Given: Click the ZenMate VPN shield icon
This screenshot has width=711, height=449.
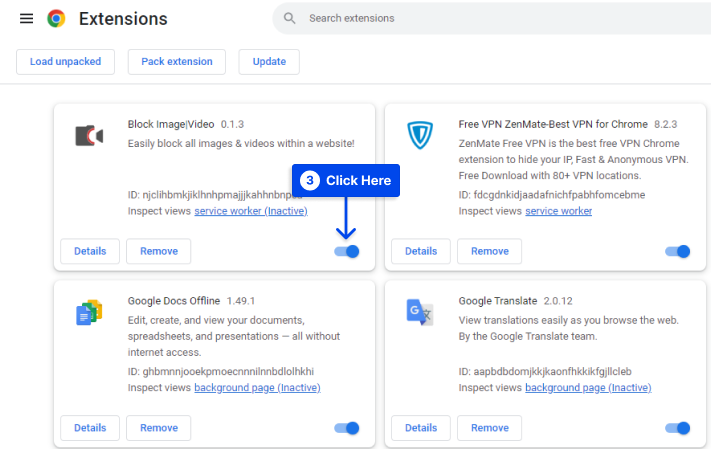Looking at the screenshot, I should [x=420, y=135].
